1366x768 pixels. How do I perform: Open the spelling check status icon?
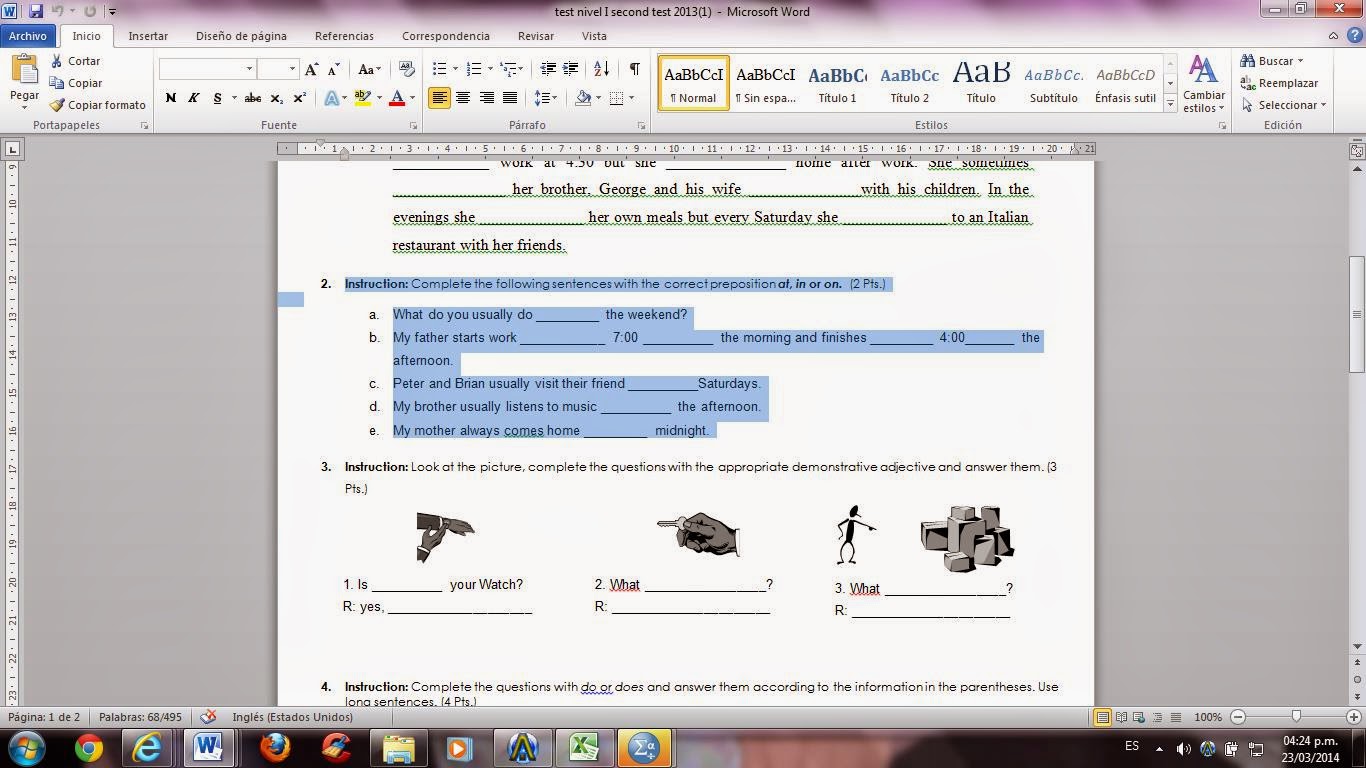coord(208,717)
